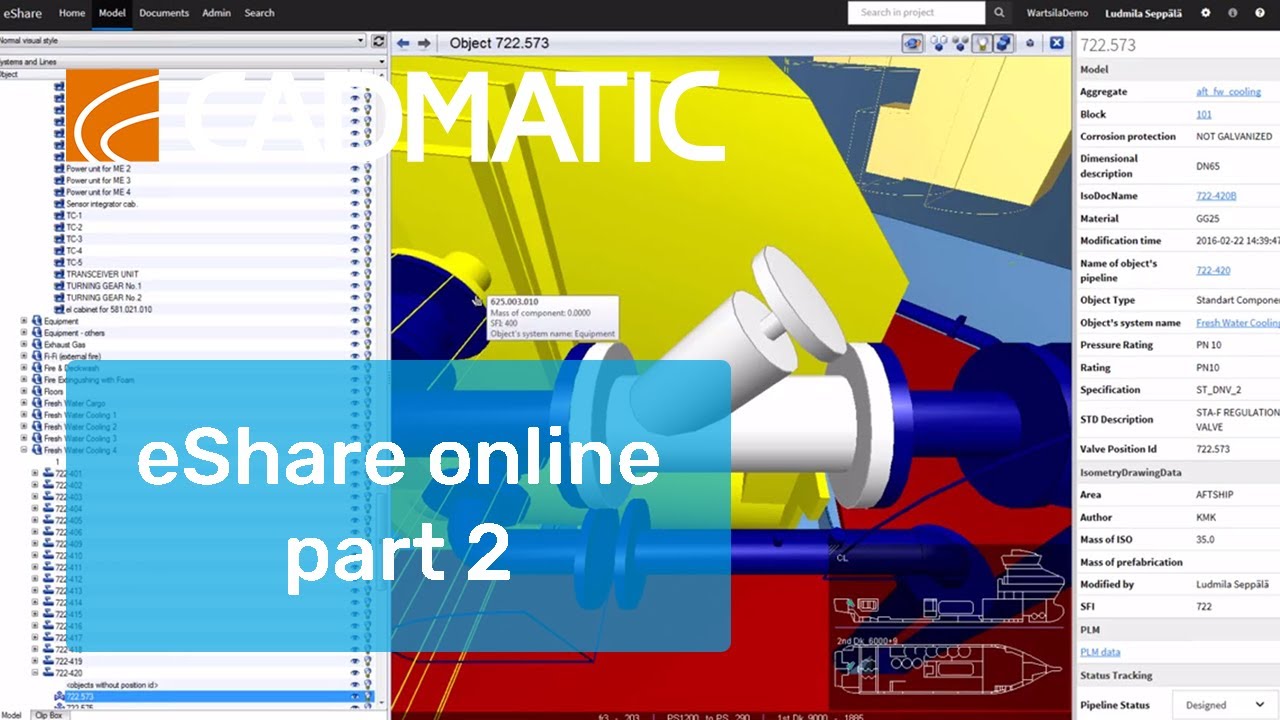Click the search magnifier icon

point(999,13)
